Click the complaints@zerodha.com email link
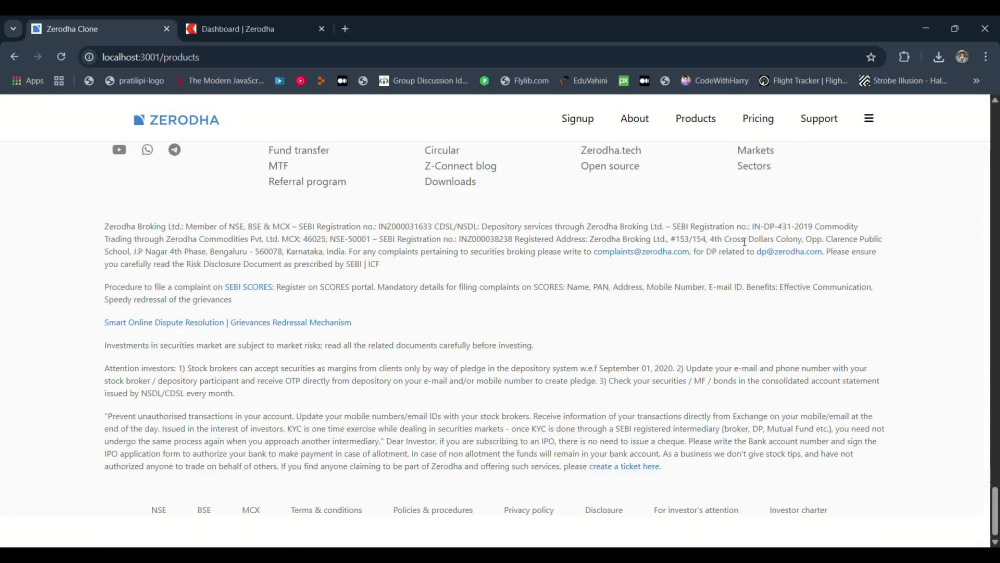 (x=641, y=252)
